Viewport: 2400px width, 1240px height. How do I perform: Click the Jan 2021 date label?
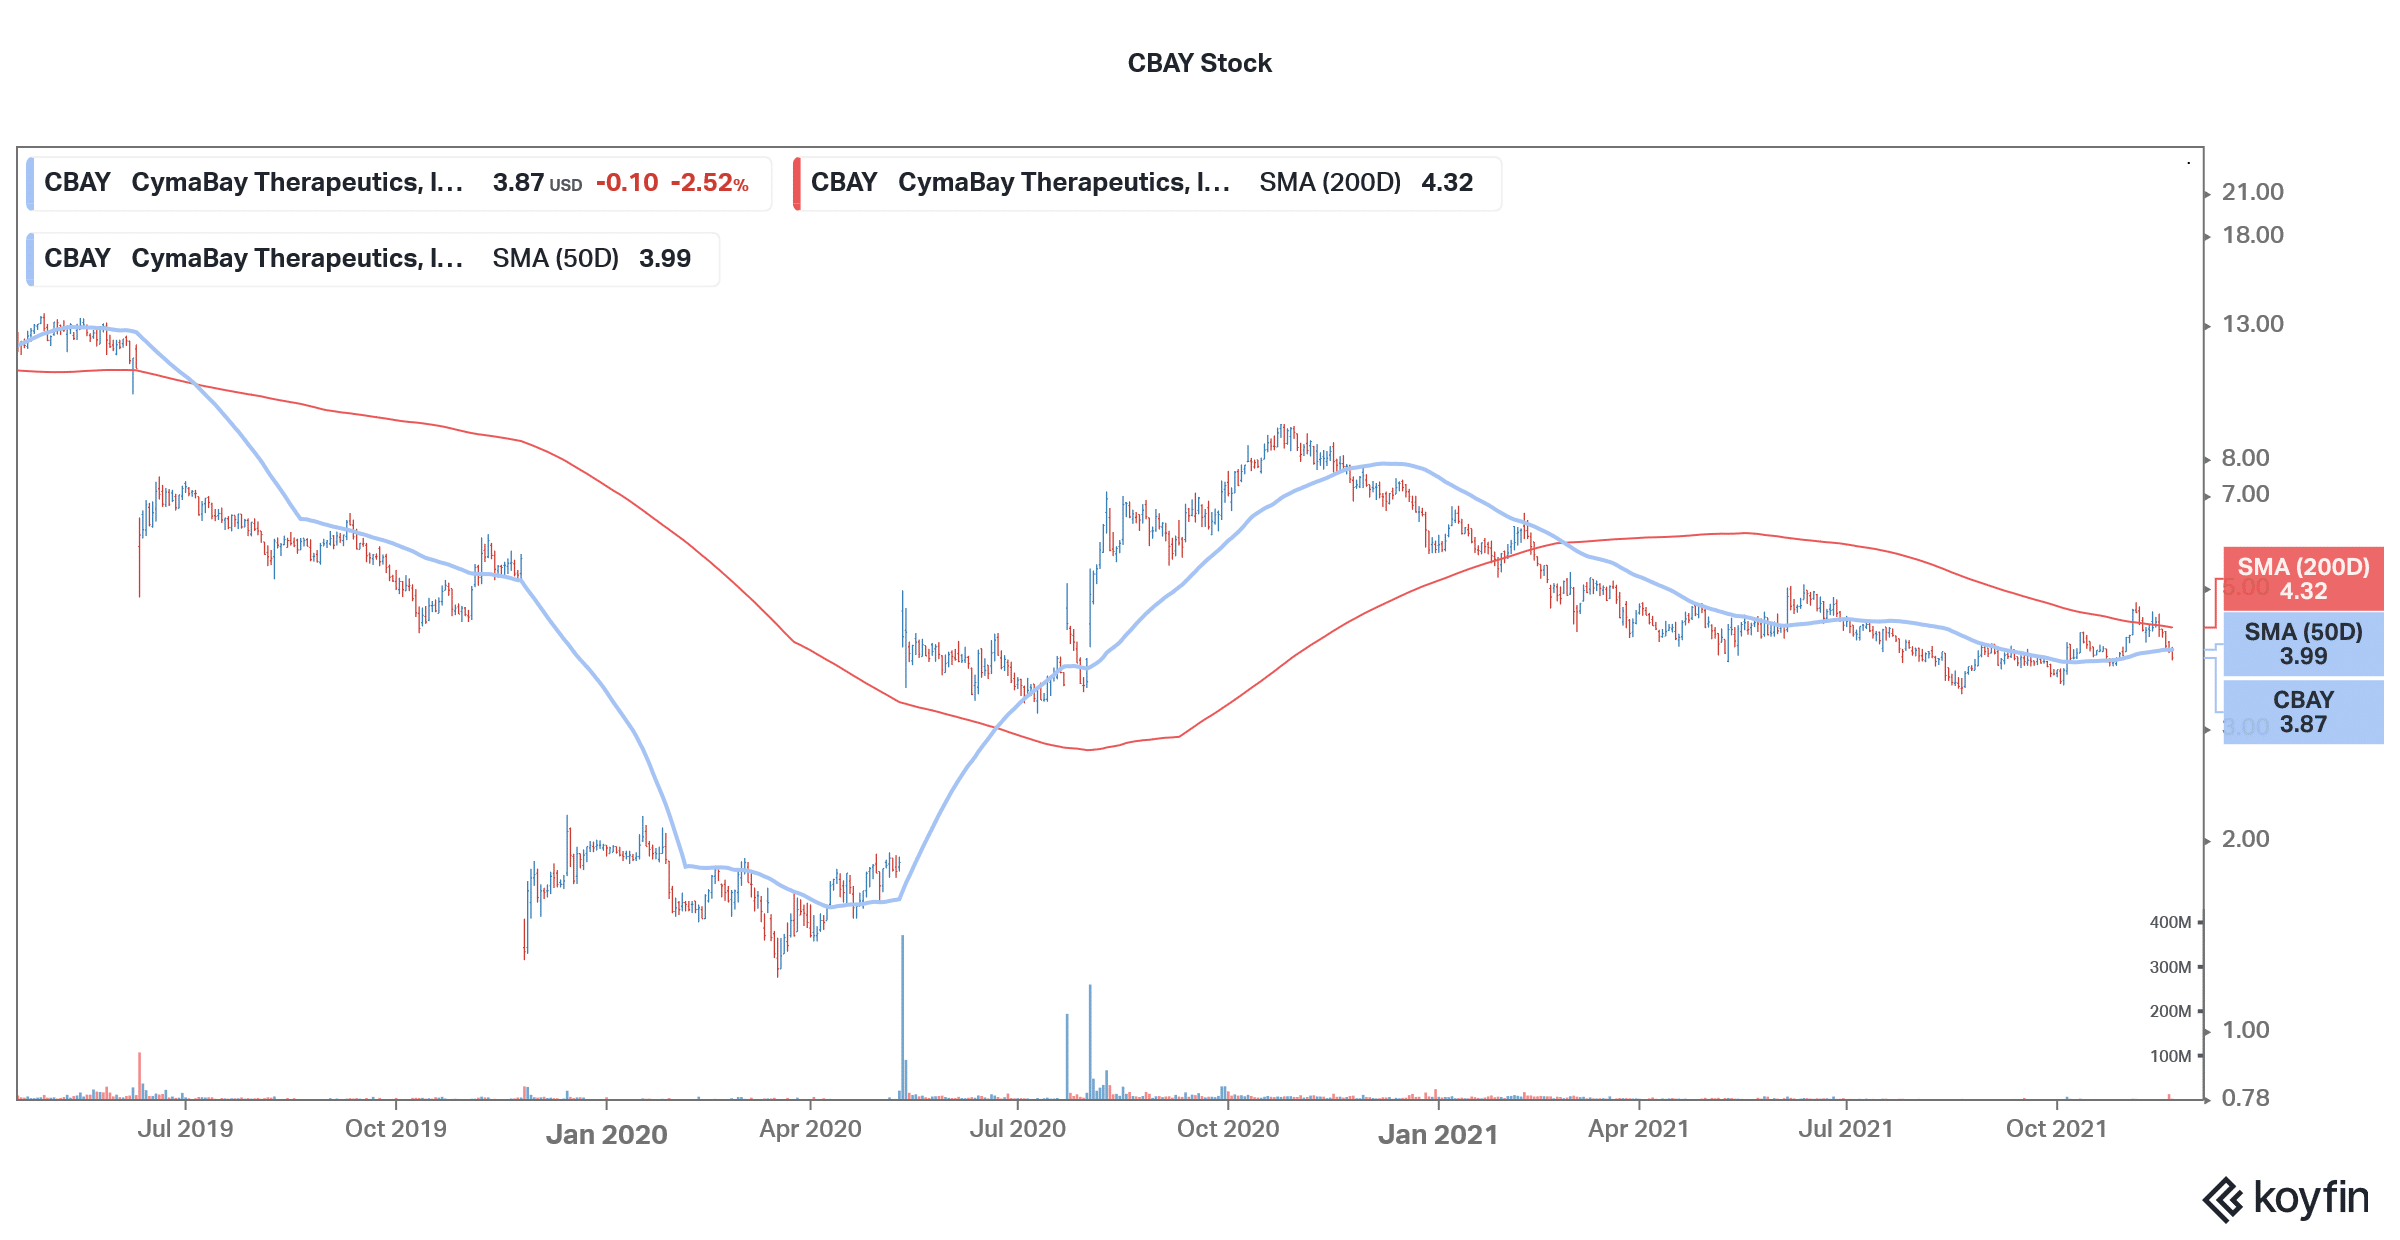(1438, 1135)
